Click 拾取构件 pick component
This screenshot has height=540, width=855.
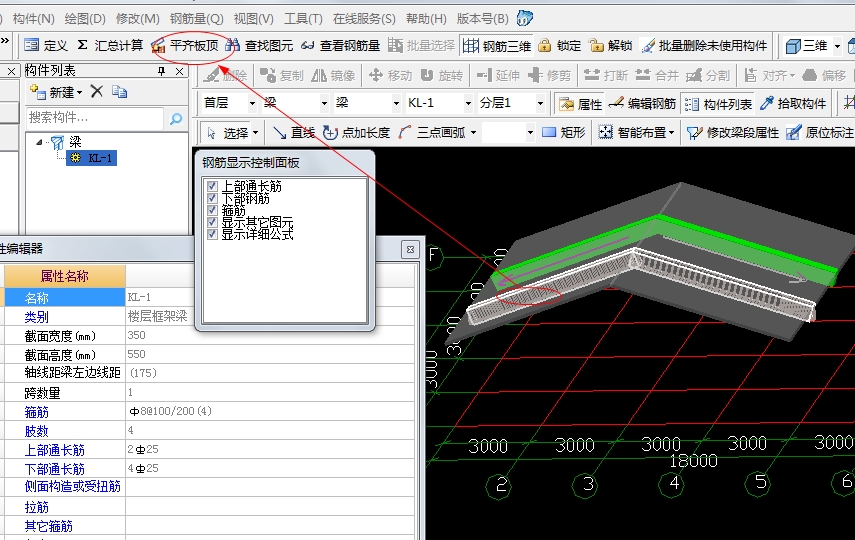(x=793, y=104)
